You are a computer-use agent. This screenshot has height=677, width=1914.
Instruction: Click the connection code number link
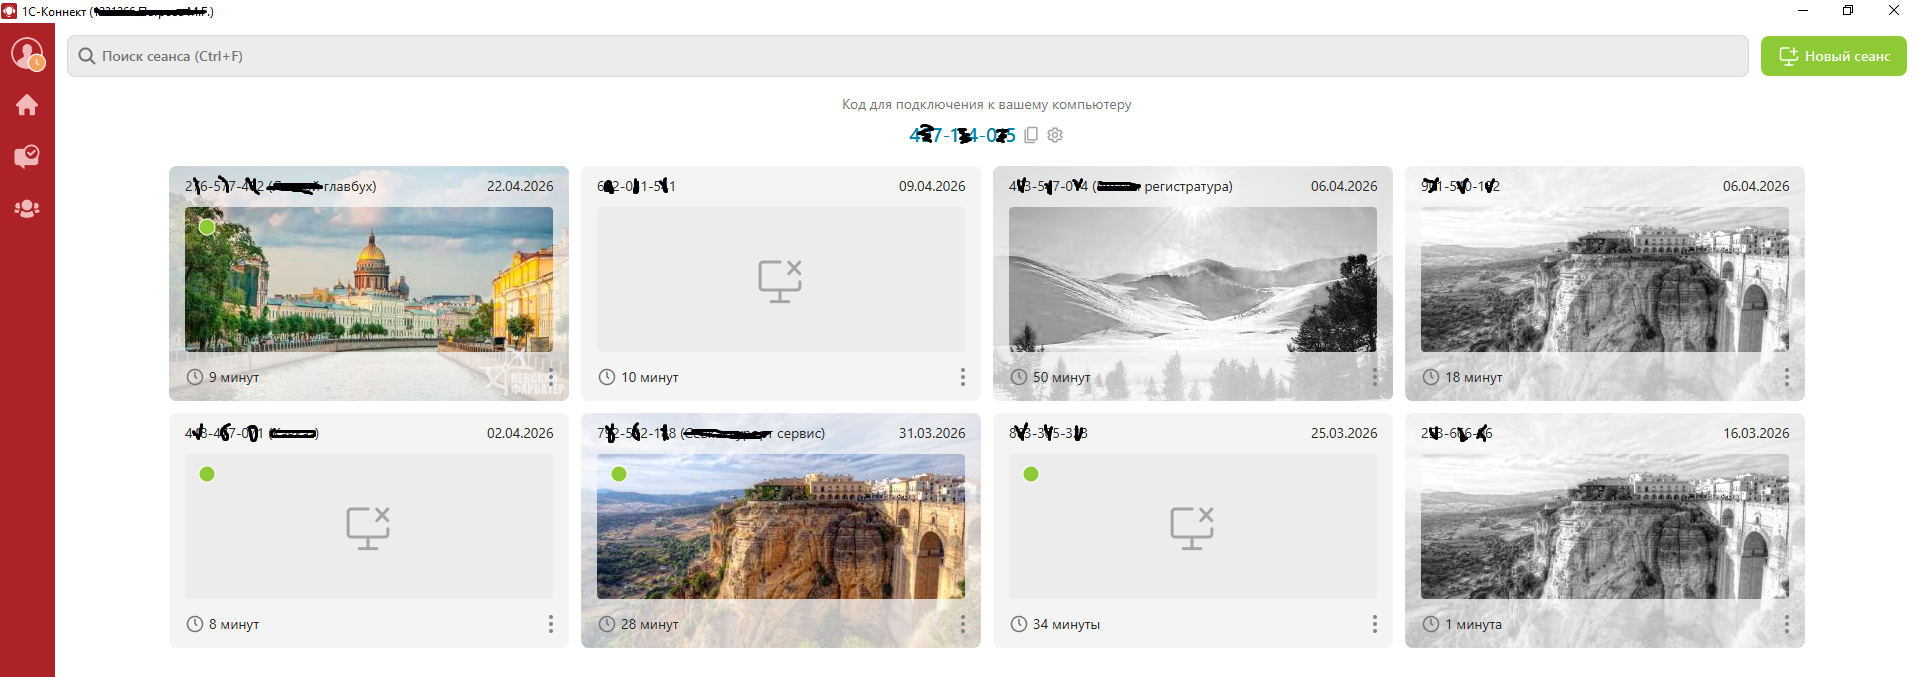[961, 135]
